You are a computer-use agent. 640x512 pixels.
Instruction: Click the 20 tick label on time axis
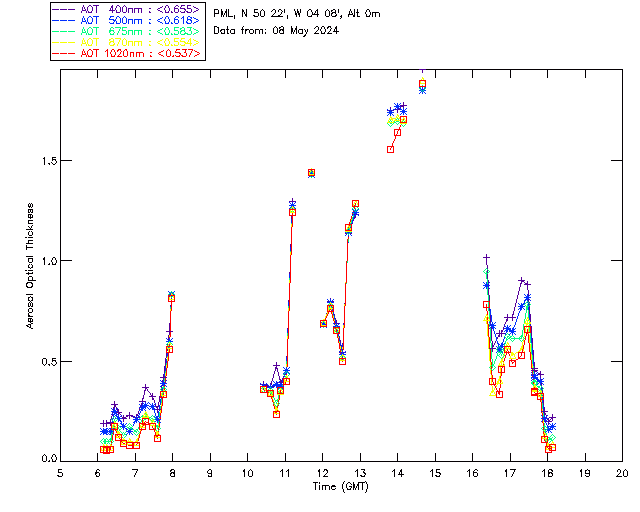(x=621, y=472)
